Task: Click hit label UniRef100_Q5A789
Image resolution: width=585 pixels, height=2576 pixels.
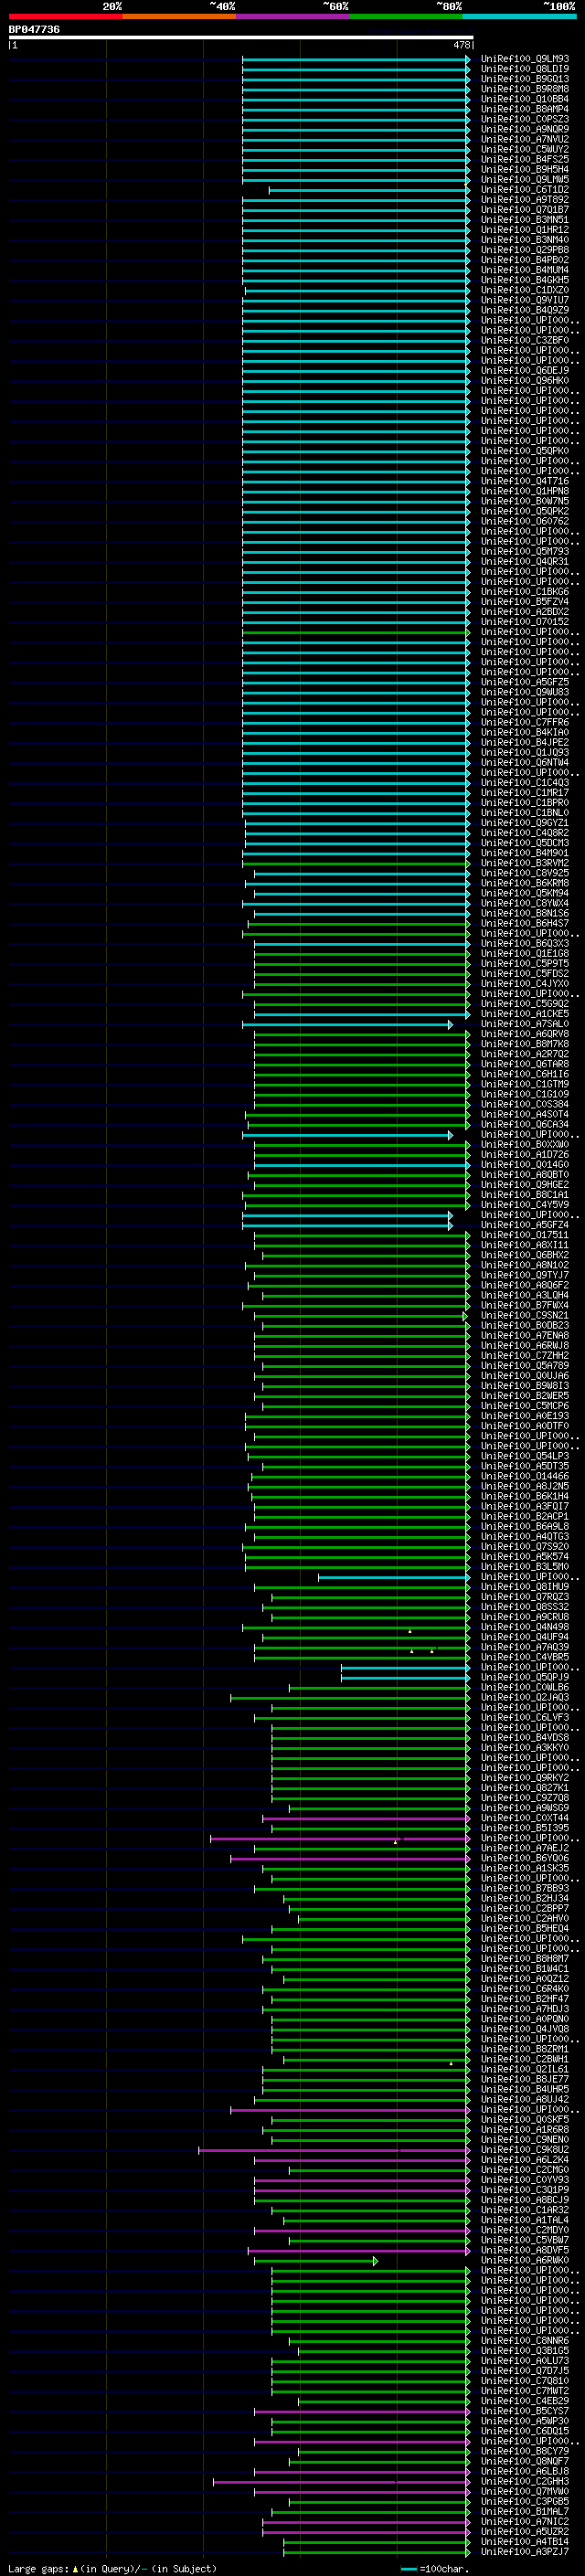Action: point(525,1365)
